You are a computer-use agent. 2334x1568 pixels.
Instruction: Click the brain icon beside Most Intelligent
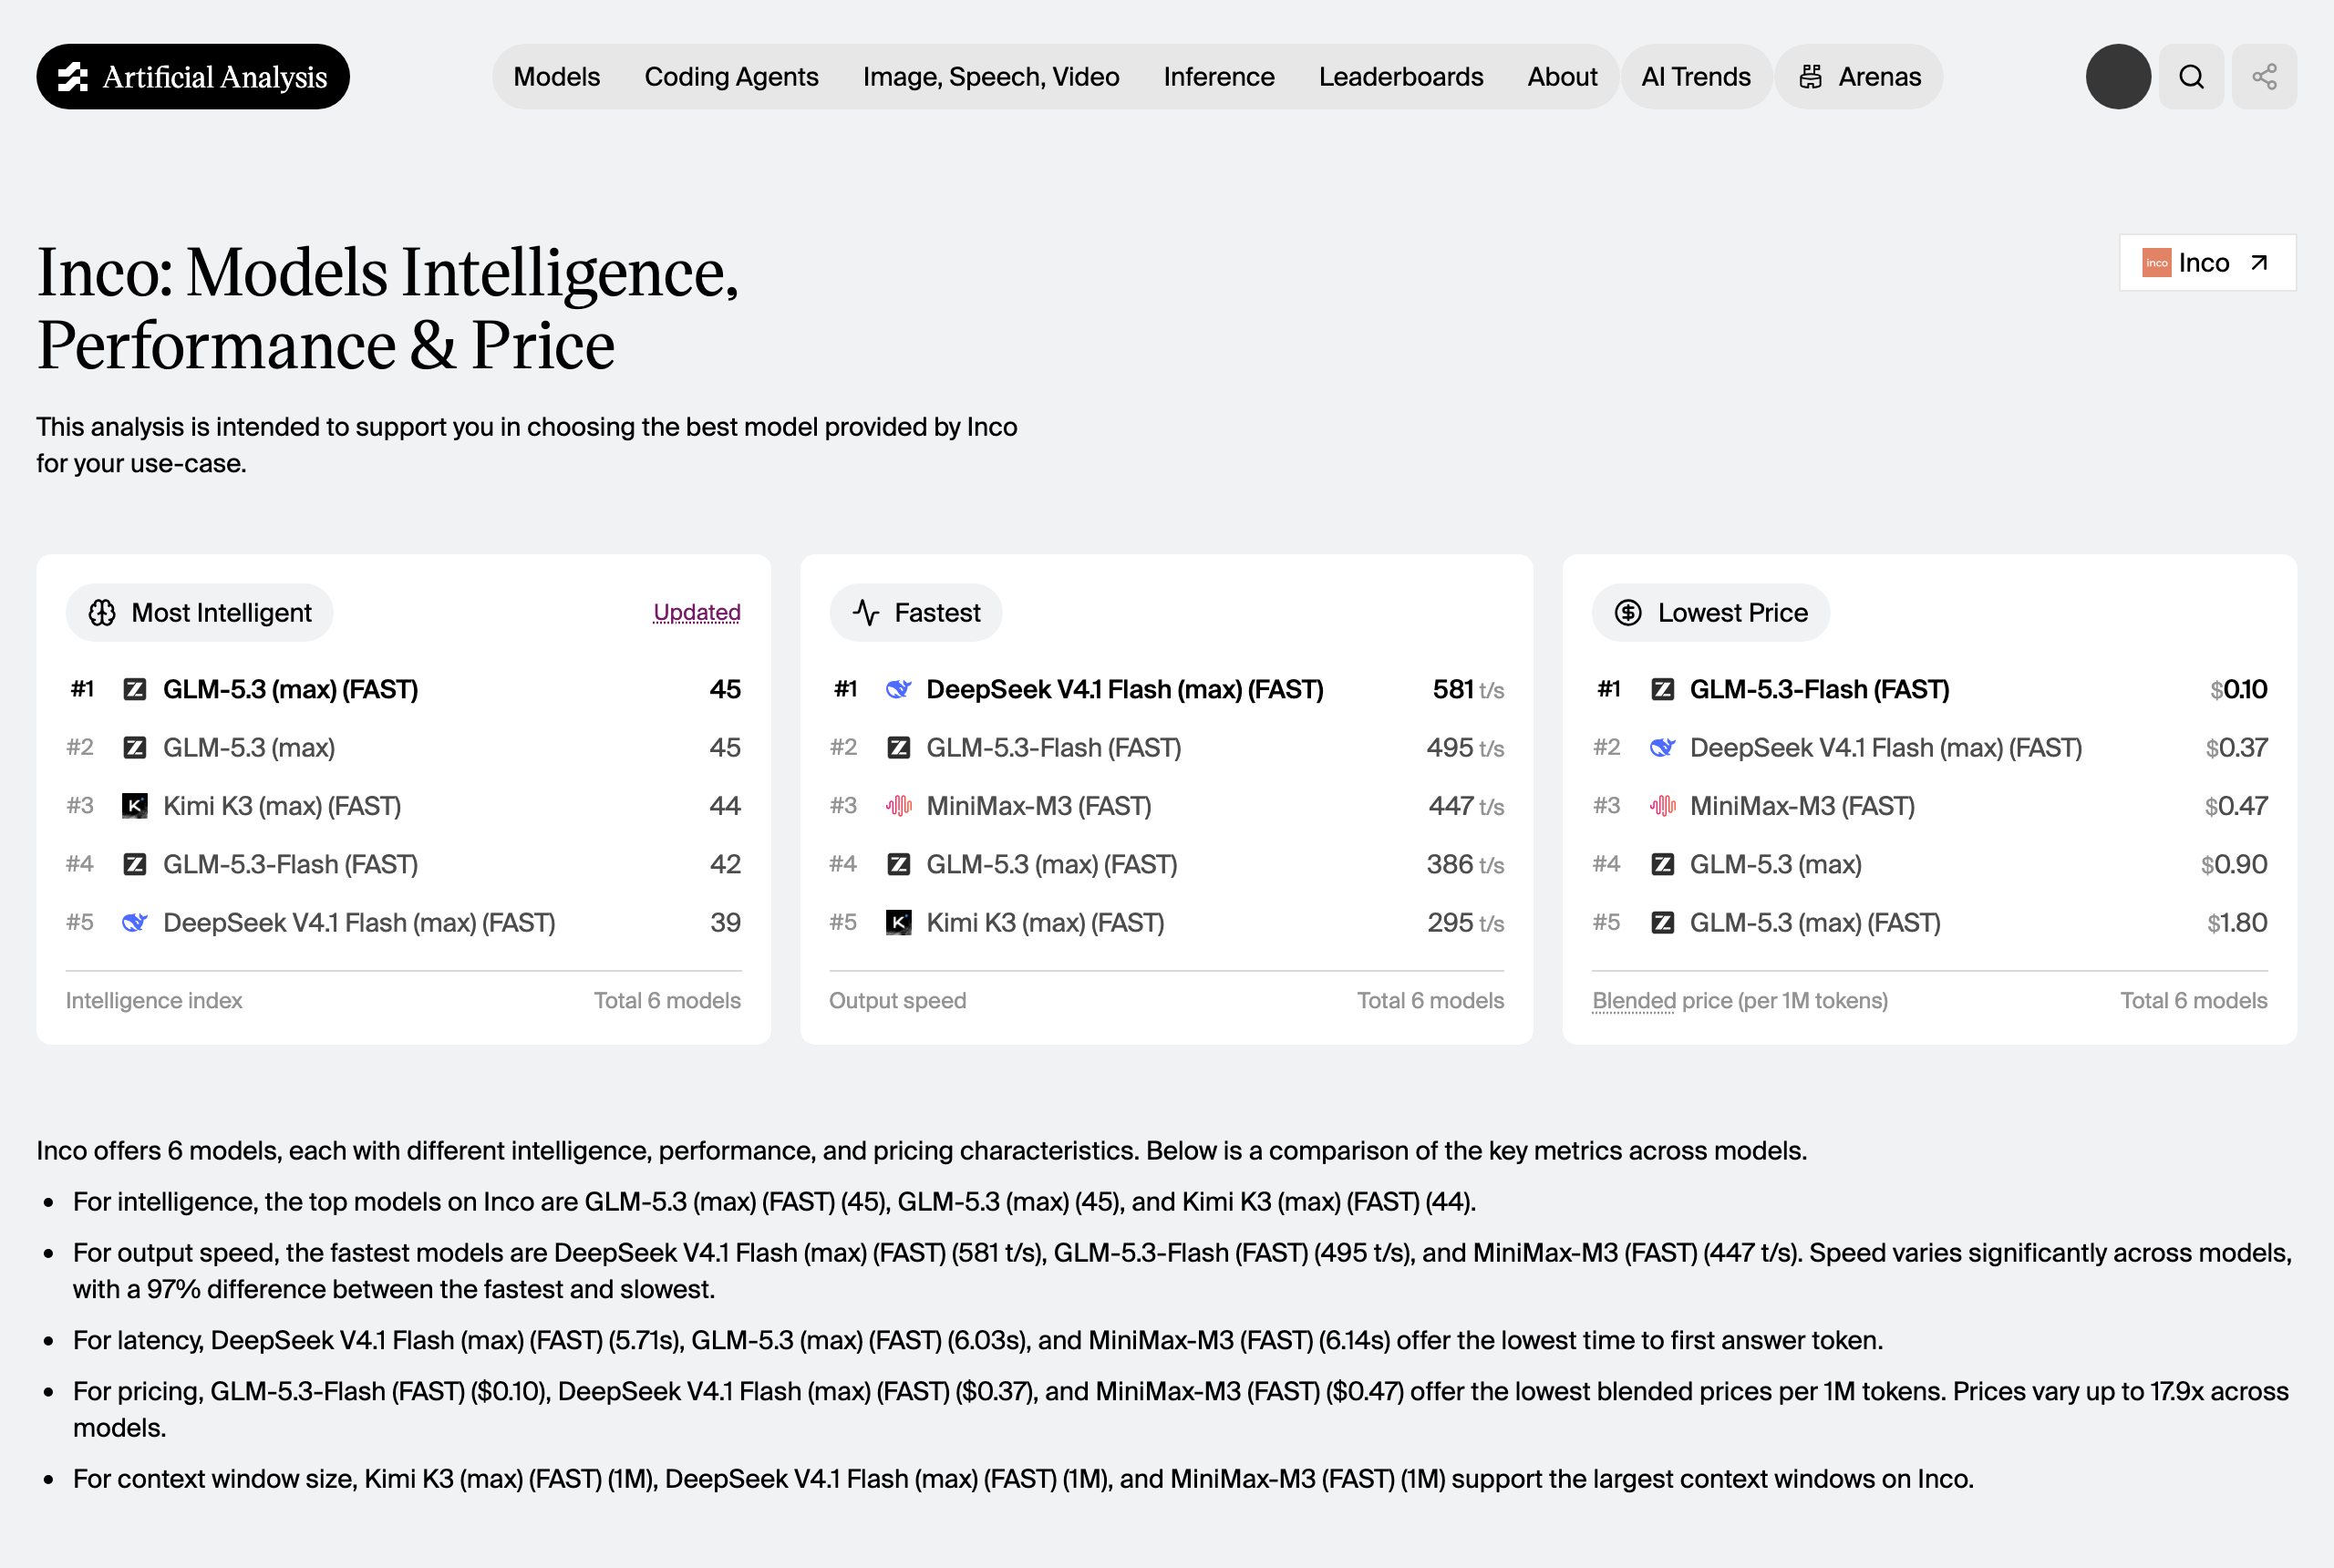coord(102,613)
